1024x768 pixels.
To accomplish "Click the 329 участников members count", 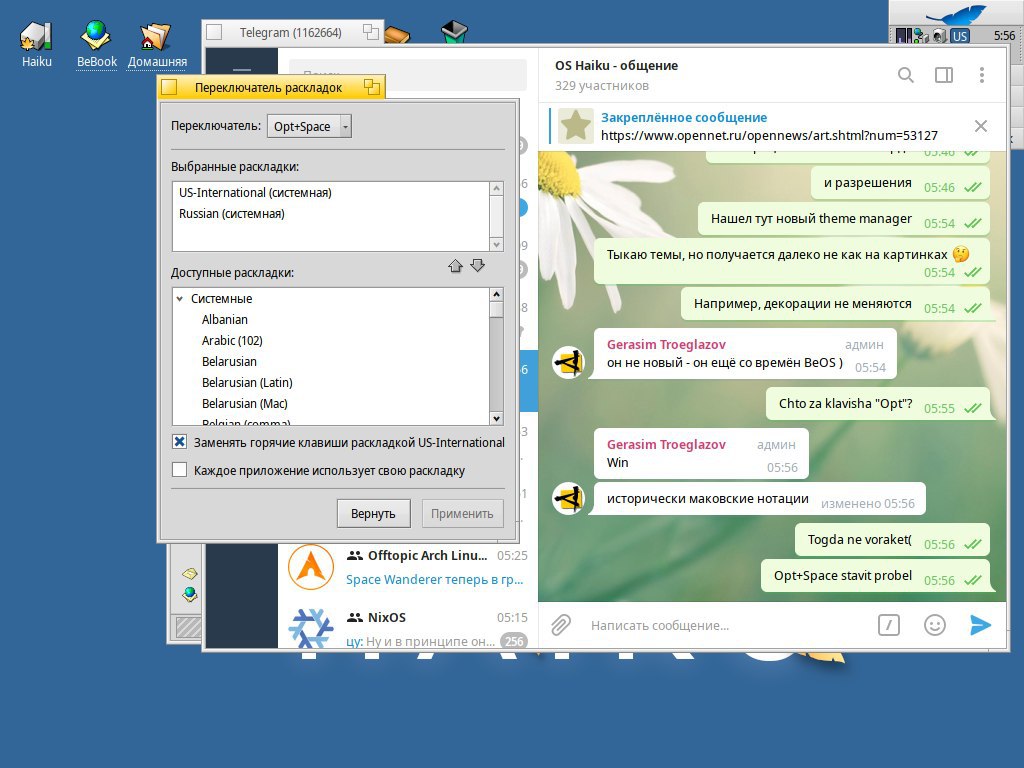I will pos(601,86).
